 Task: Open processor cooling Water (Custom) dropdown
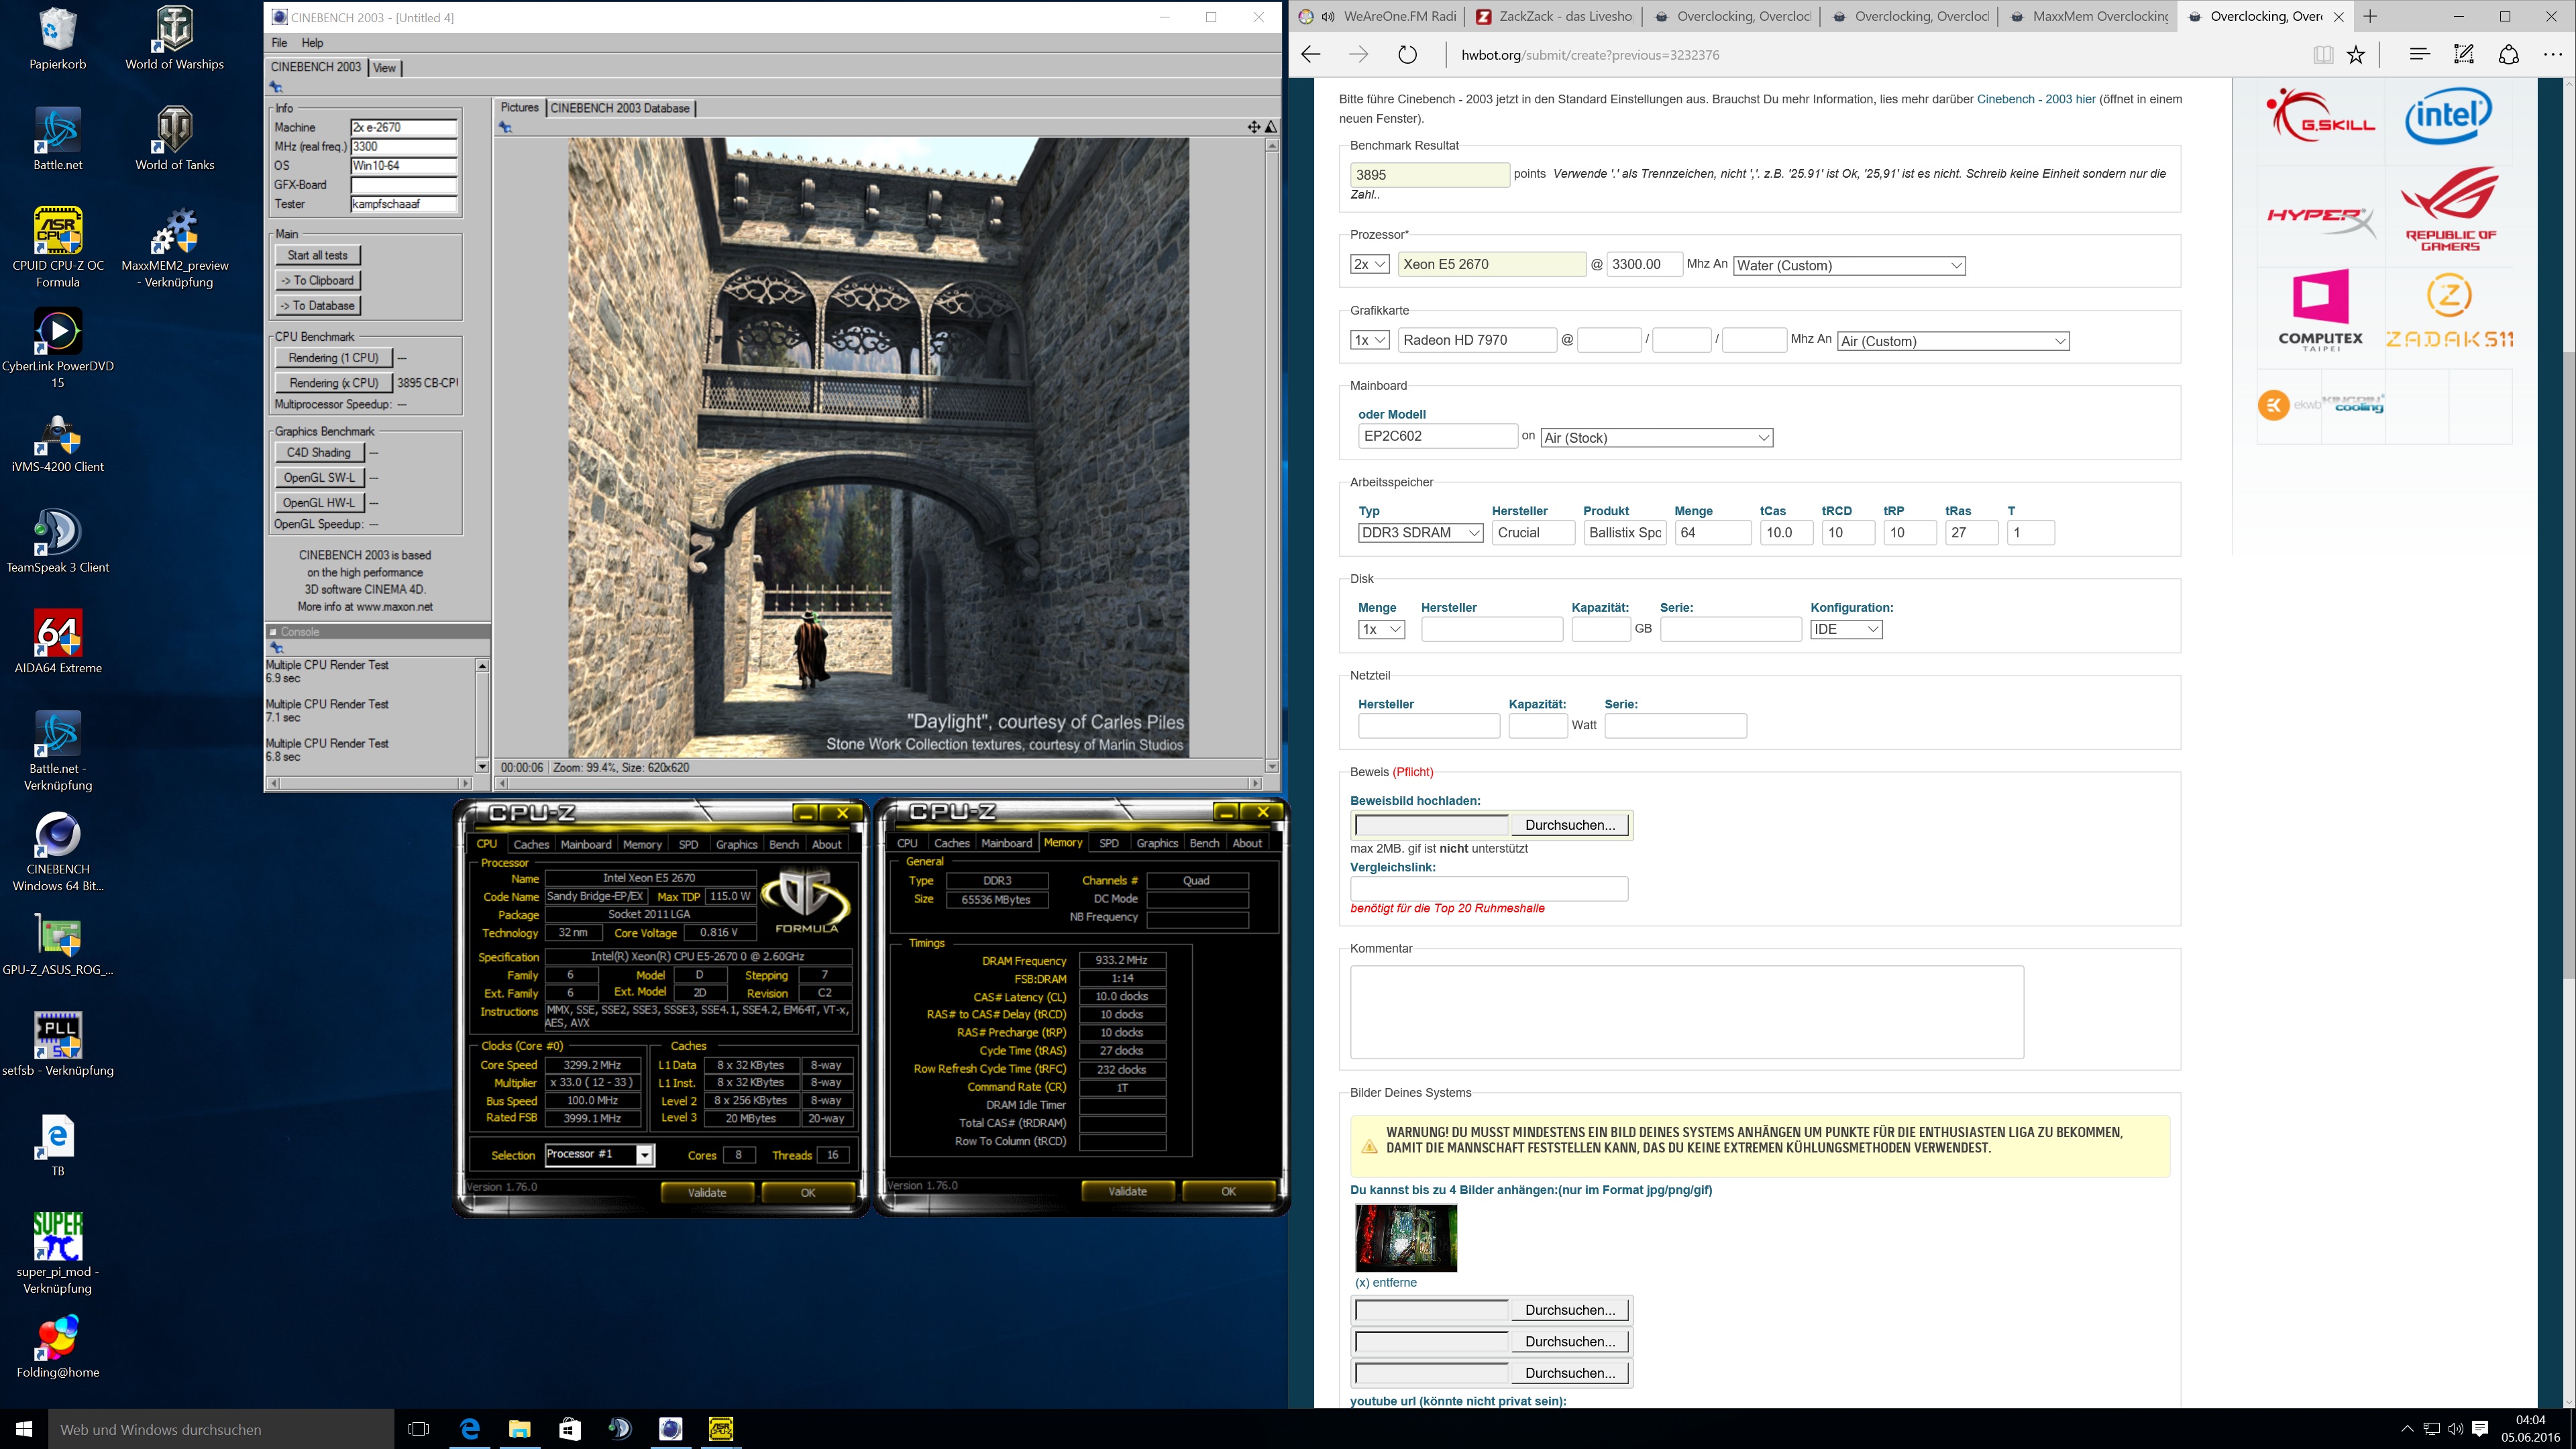point(1849,265)
